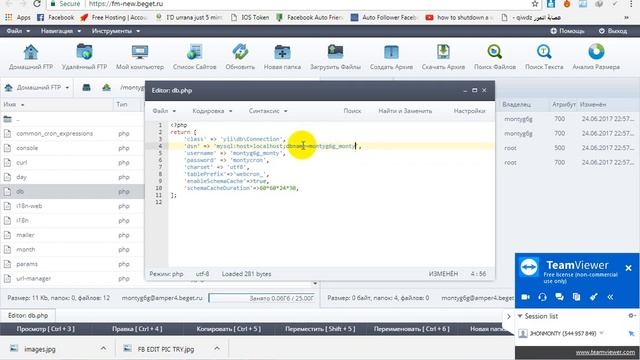The image size is (640, 360).
Task: Reload the browser page
Action: point(37,4)
